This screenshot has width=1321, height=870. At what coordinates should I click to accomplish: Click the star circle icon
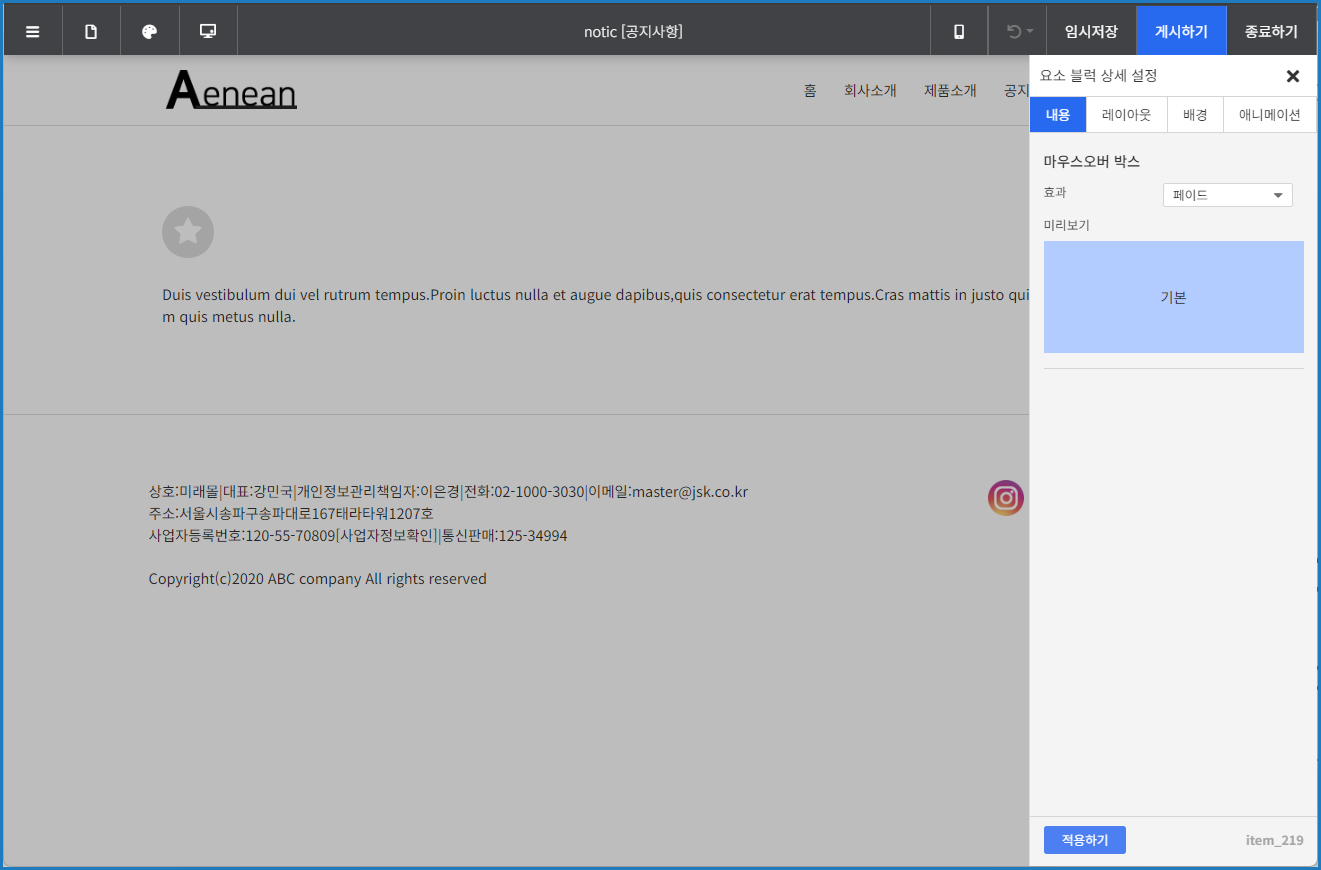[188, 232]
